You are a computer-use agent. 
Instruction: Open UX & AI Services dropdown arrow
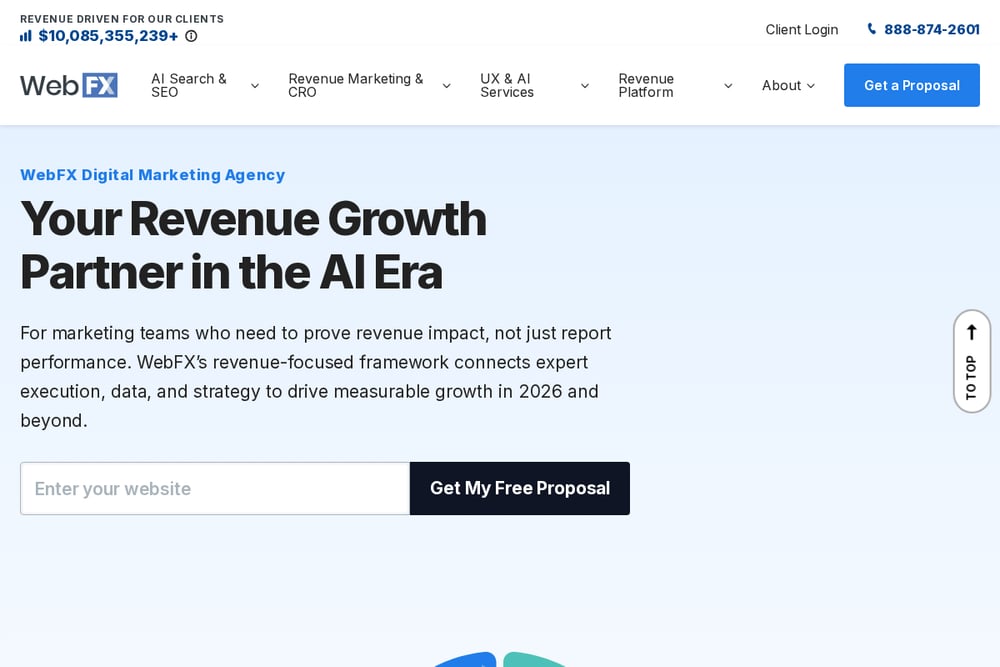click(x=585, y=85)
